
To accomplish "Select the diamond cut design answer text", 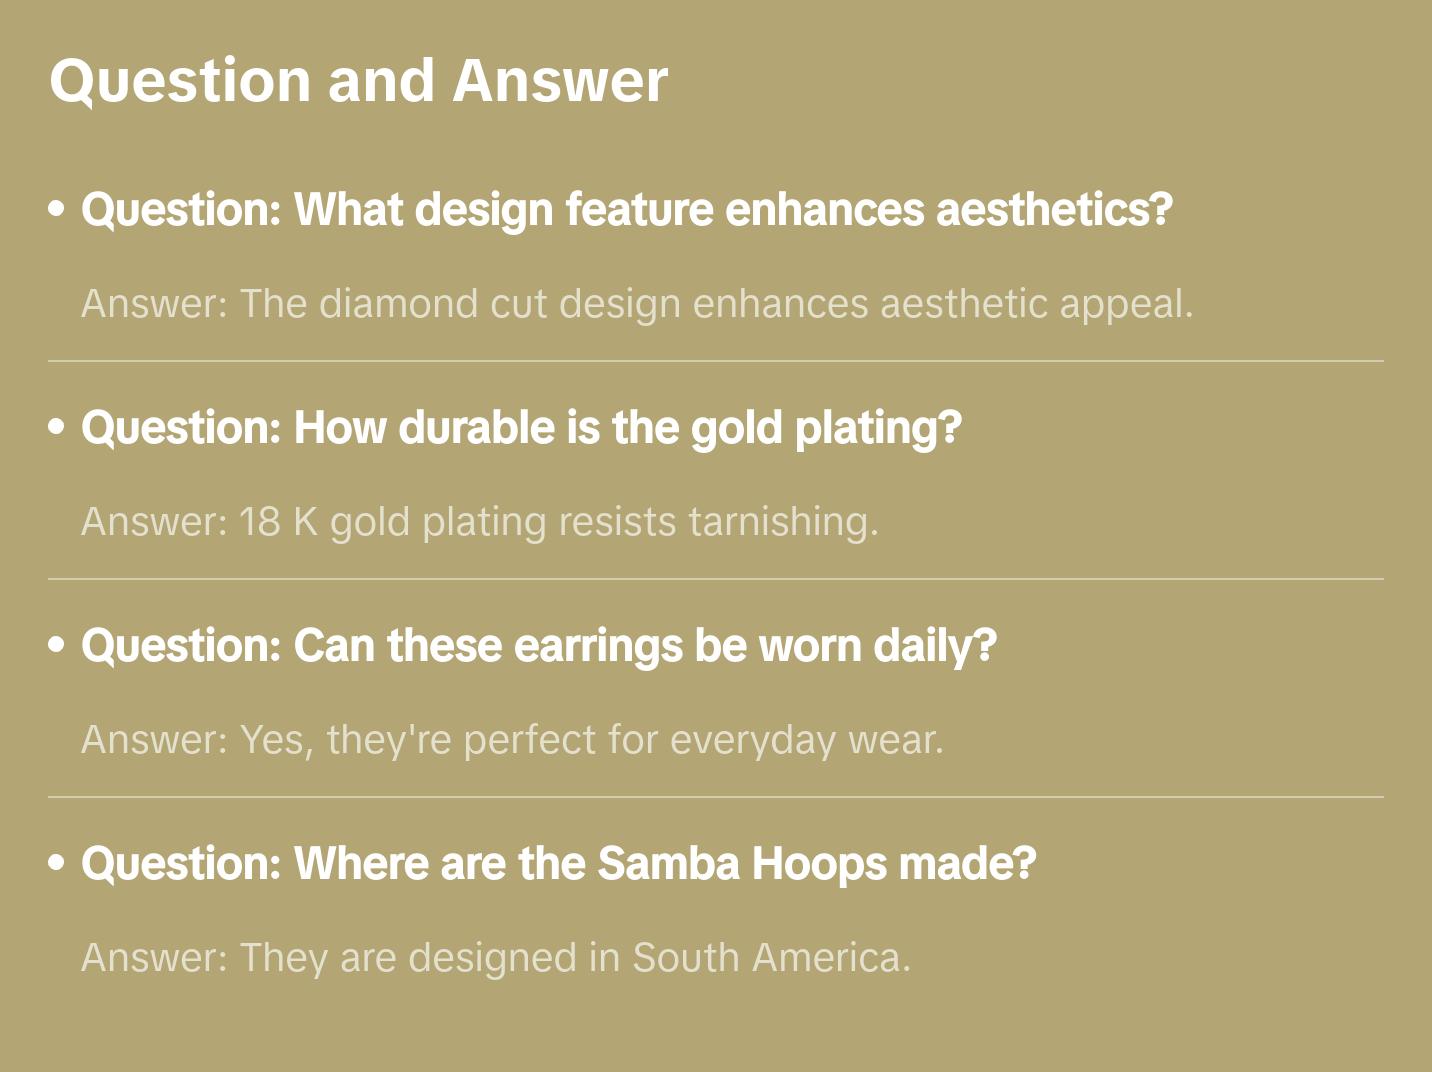I will [x=637, y=304].
